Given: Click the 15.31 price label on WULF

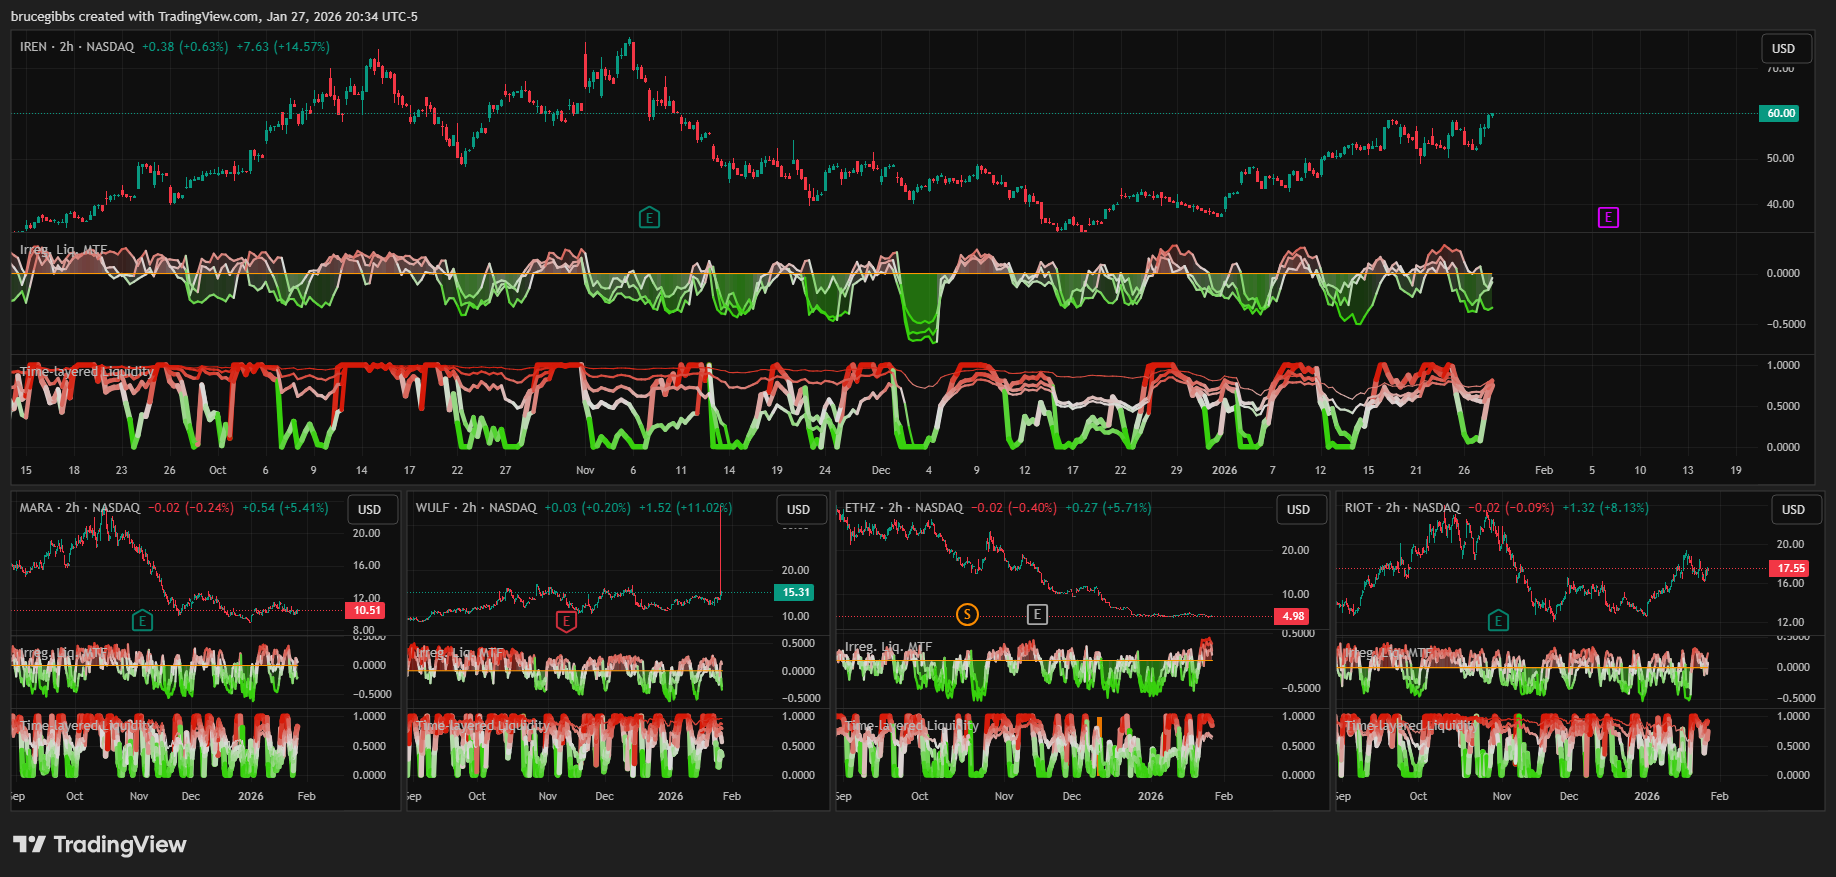Looking at the screenshot, I should 795,592.
